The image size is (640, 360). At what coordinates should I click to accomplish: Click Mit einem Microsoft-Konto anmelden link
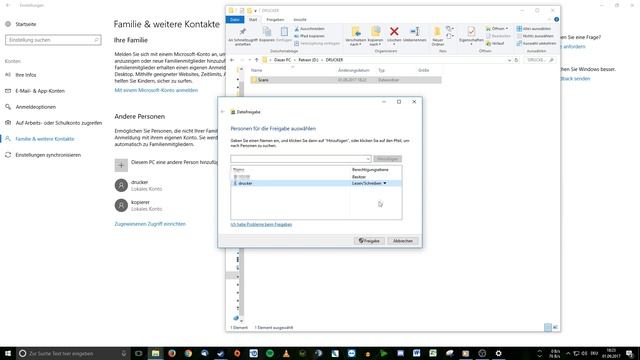click(x=156, y=90)
